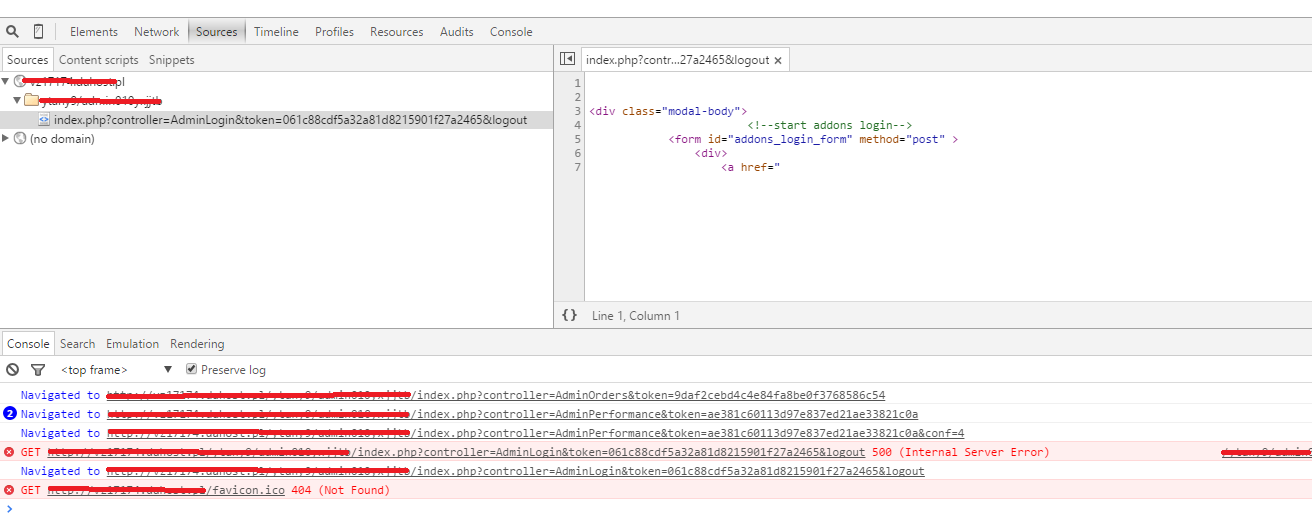The image size is (1312, 513).
Task: Click the pretty print braces icon
Action: click(569, 315)
